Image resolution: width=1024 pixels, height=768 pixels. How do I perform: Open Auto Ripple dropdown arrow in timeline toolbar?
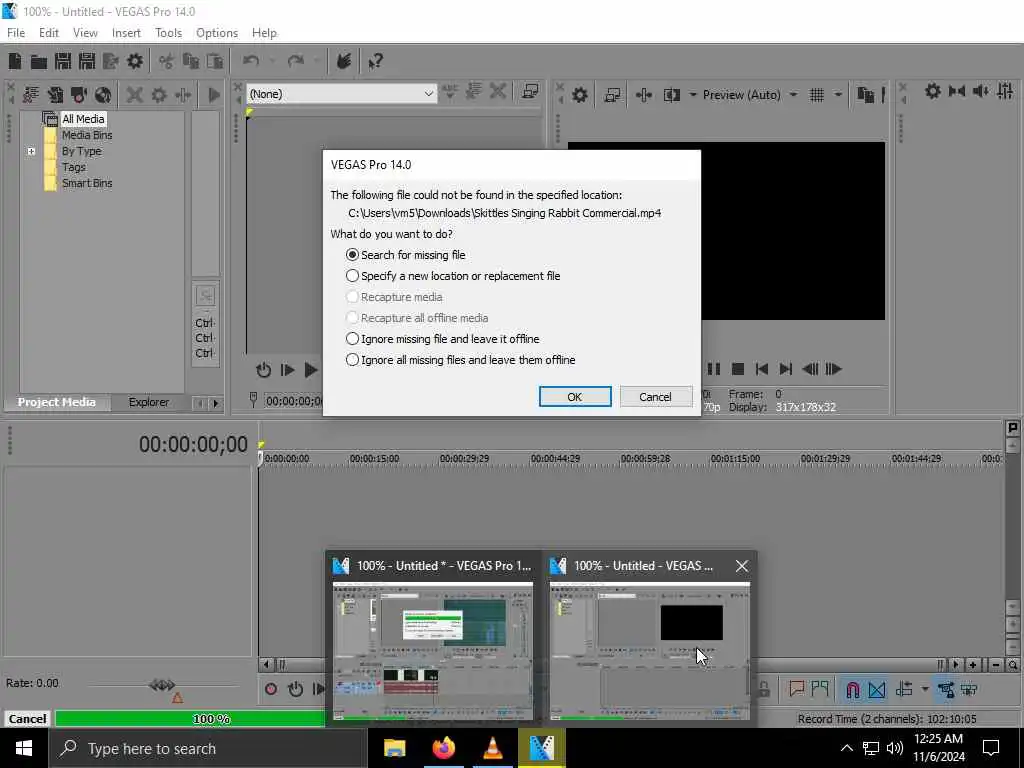point(925,689)
